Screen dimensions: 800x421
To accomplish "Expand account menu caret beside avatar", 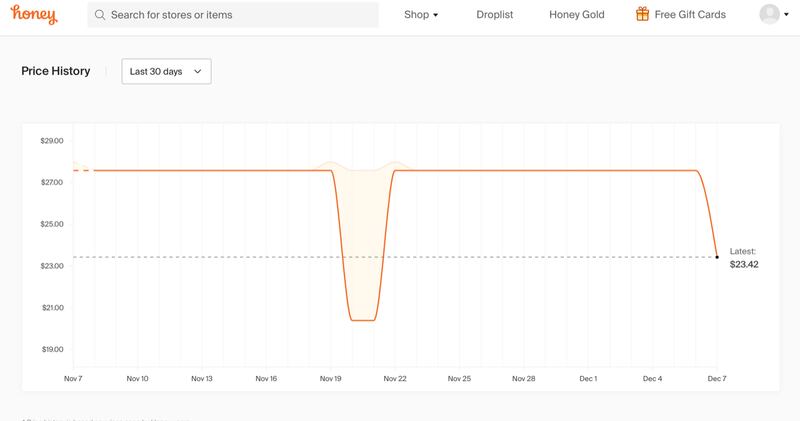I will coord(786,16).
